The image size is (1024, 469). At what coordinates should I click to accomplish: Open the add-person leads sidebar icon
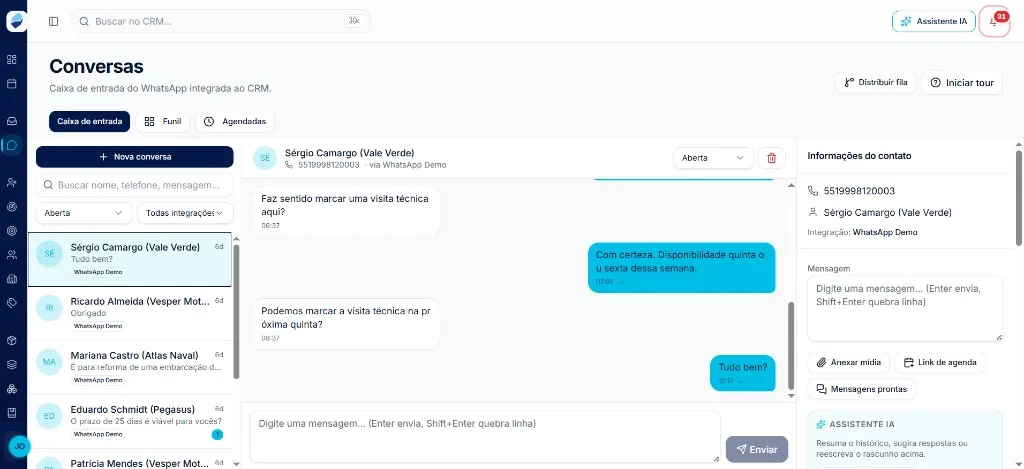(x=11, y=182)
